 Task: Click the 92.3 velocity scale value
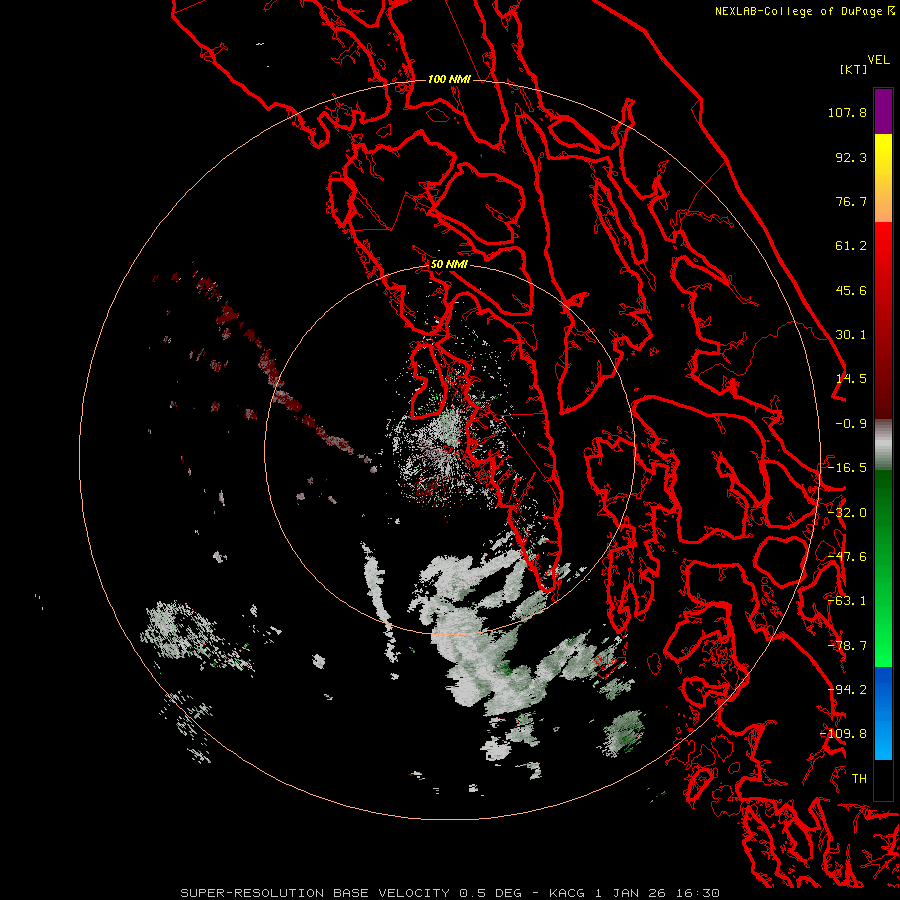pos(851,157)
